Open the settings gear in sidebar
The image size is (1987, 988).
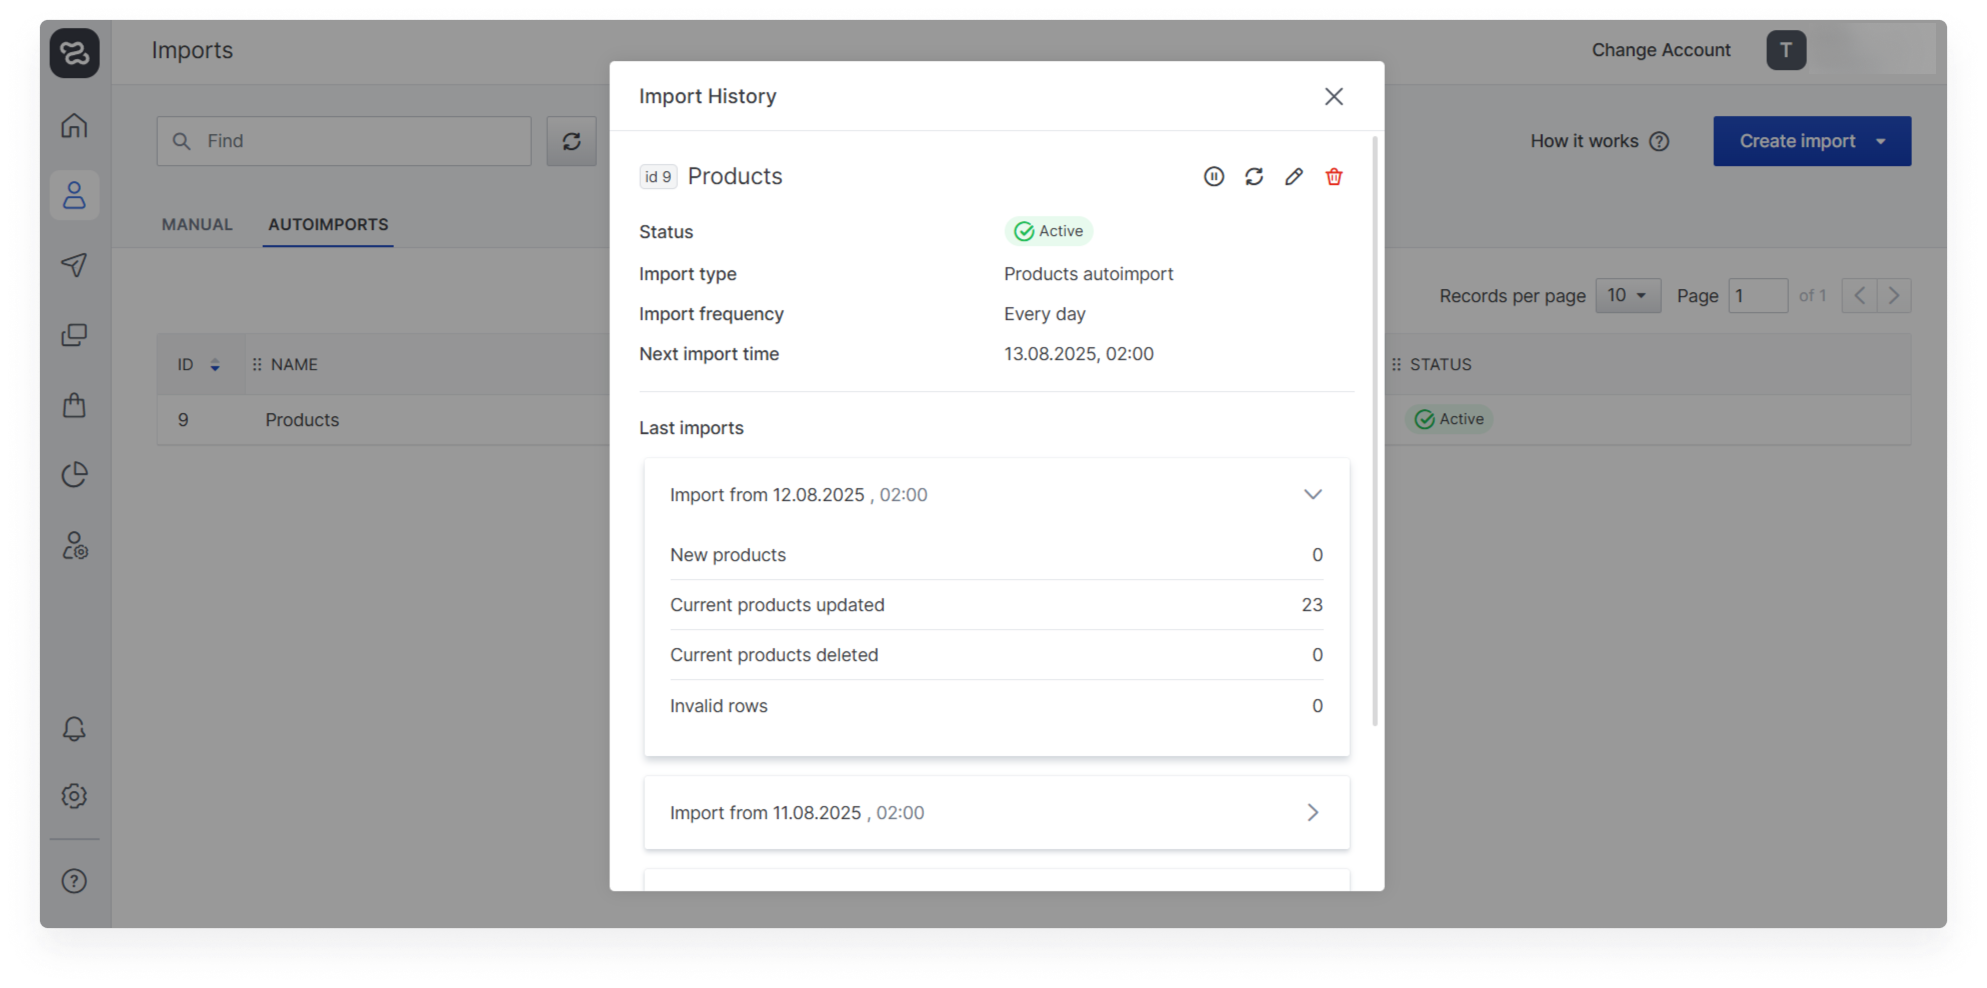coord(74,796)
